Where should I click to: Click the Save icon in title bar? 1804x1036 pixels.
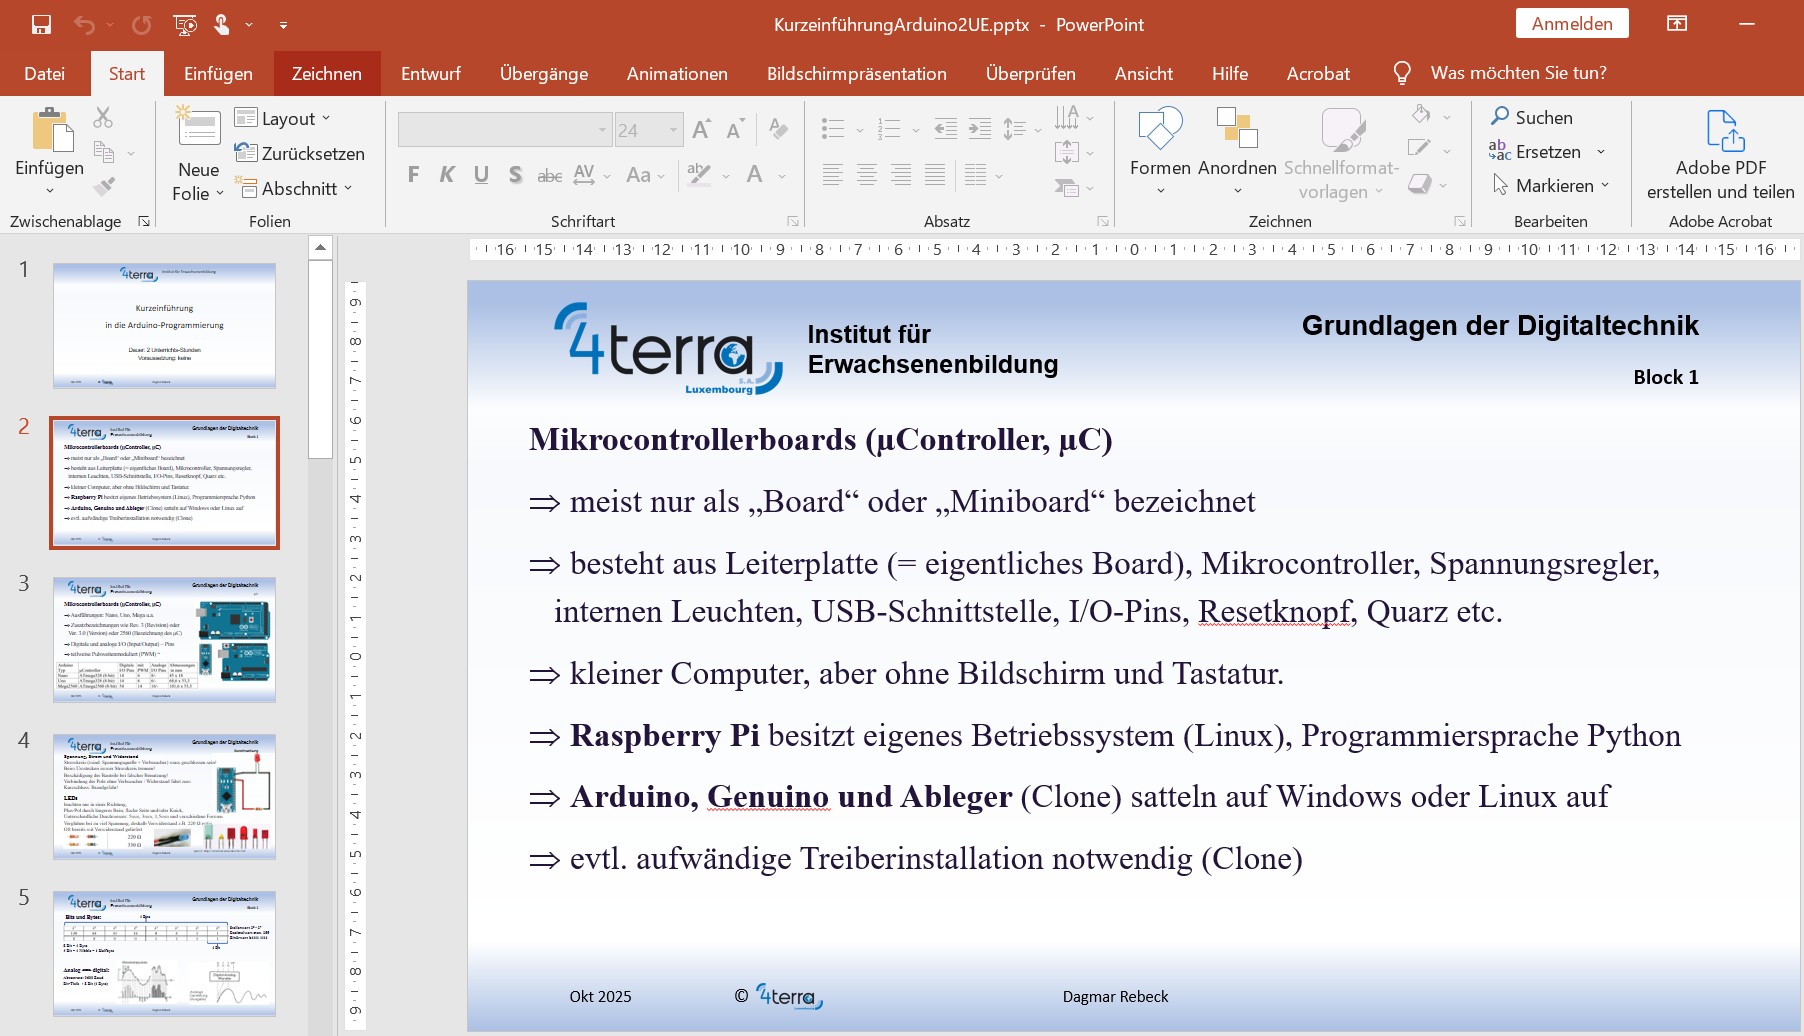pyautogui.click(x=41, y=25)
